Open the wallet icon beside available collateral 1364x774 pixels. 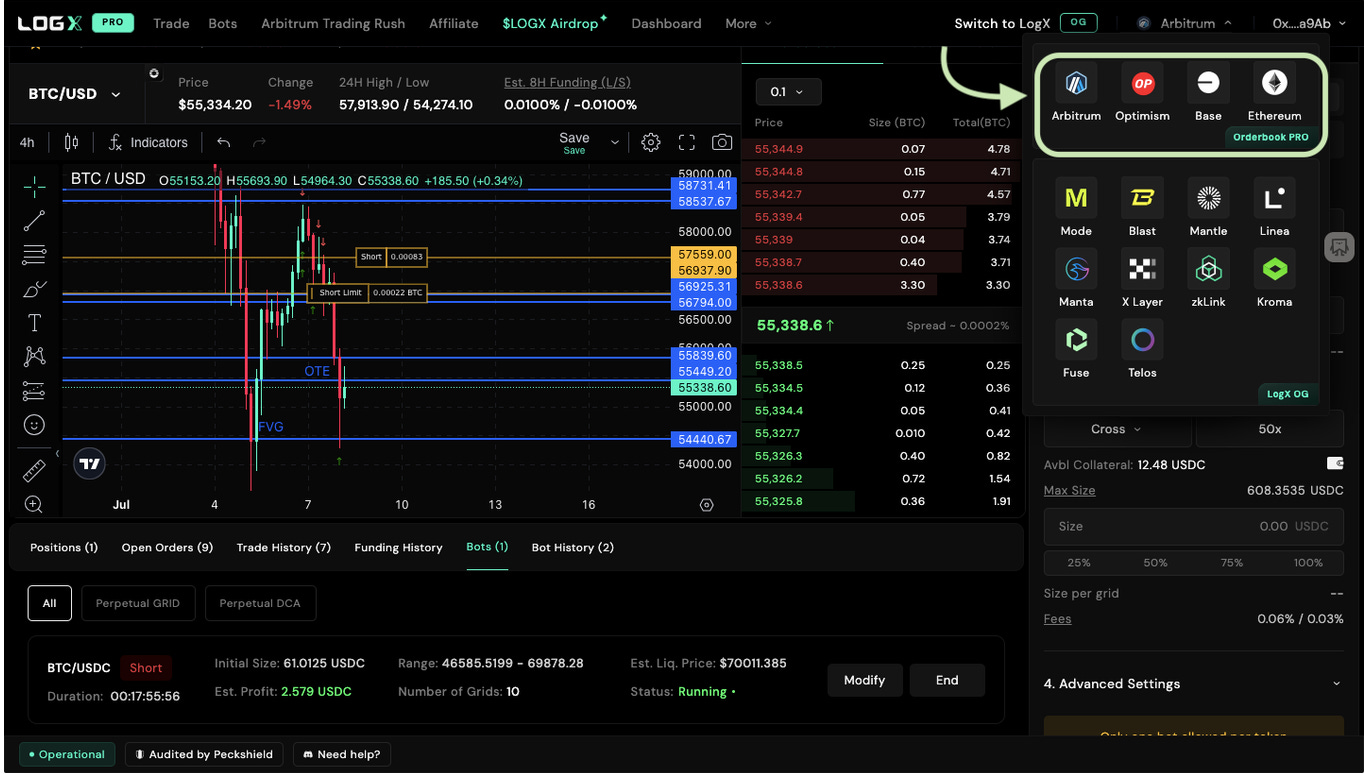1334,464
